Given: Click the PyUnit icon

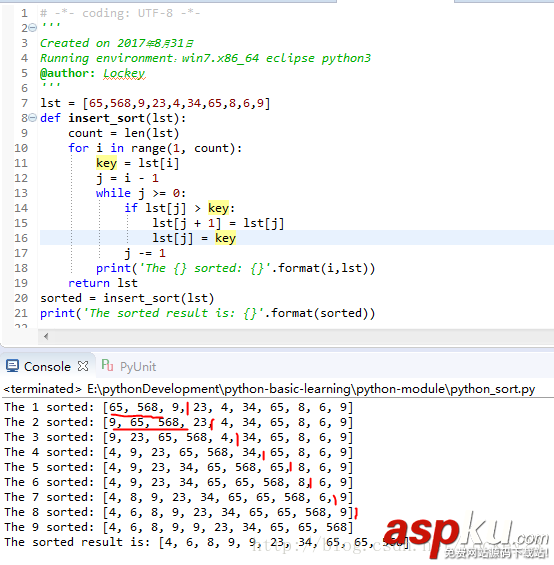Looking at the screenshot, I should 107,365.
